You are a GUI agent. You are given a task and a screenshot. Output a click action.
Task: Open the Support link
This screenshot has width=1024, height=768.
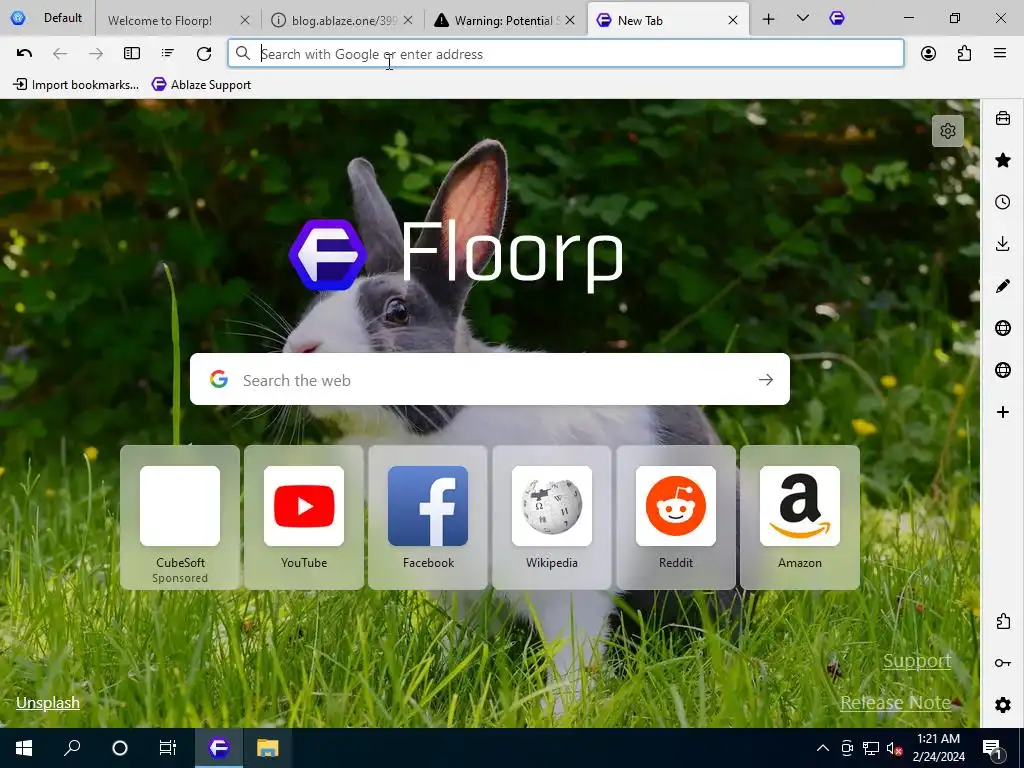click(x=916, y=661)
